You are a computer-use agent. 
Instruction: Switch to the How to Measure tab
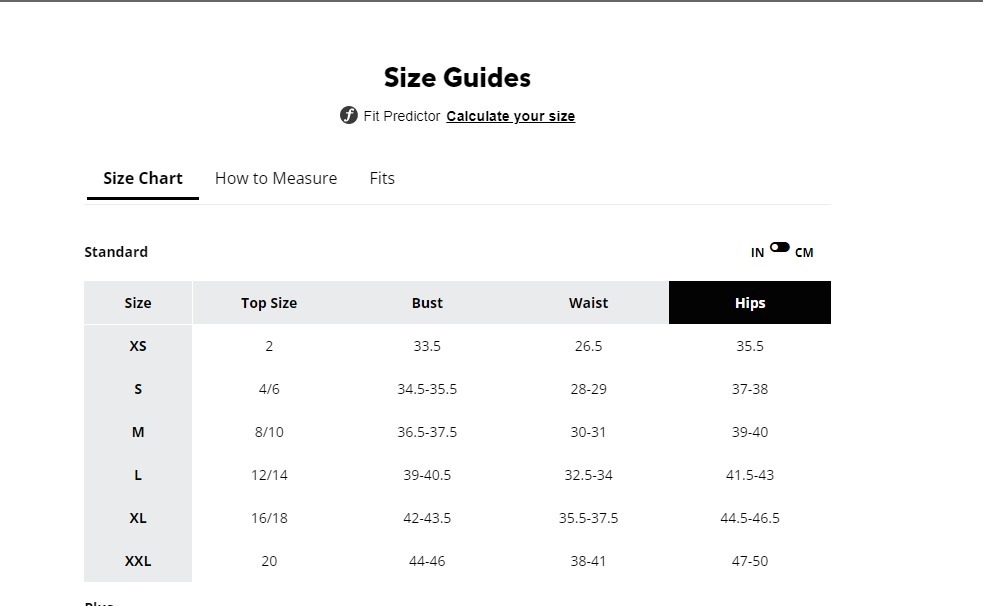click(x=276, y=178)
